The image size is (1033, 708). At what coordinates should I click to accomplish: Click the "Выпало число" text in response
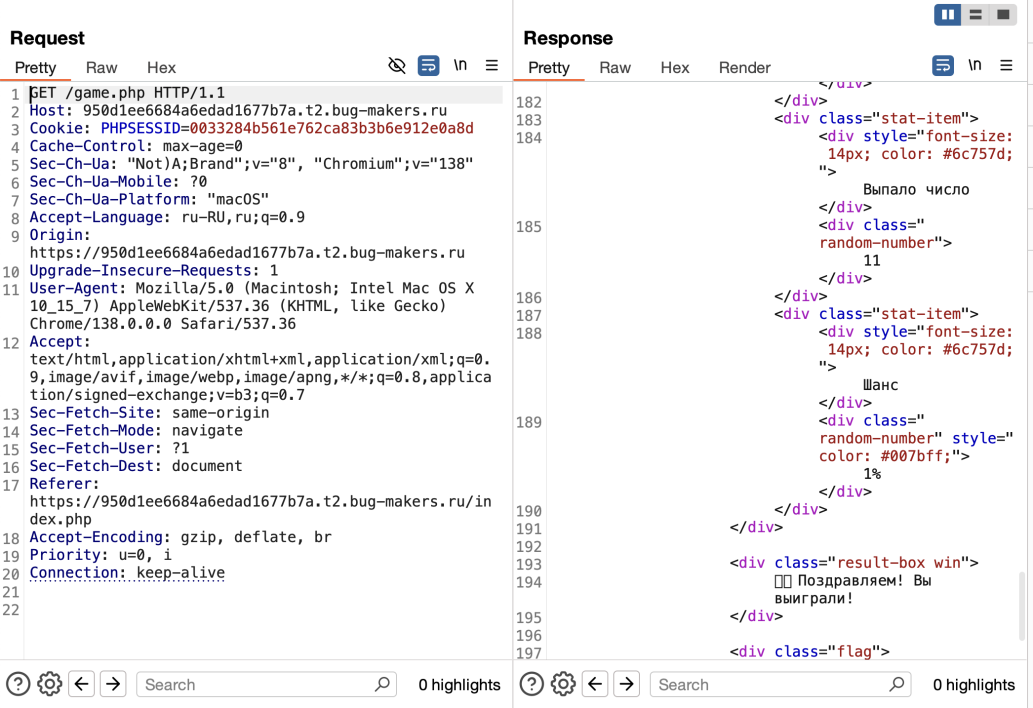point(916,190)
